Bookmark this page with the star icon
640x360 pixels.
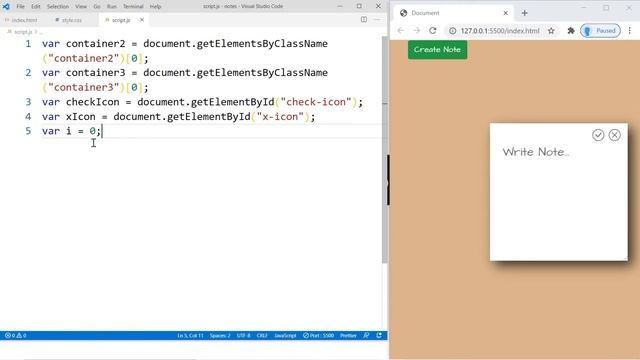coord(551,31)
